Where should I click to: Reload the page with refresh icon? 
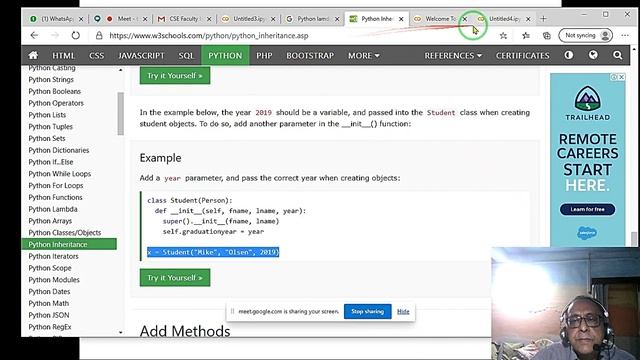(76, 36)
